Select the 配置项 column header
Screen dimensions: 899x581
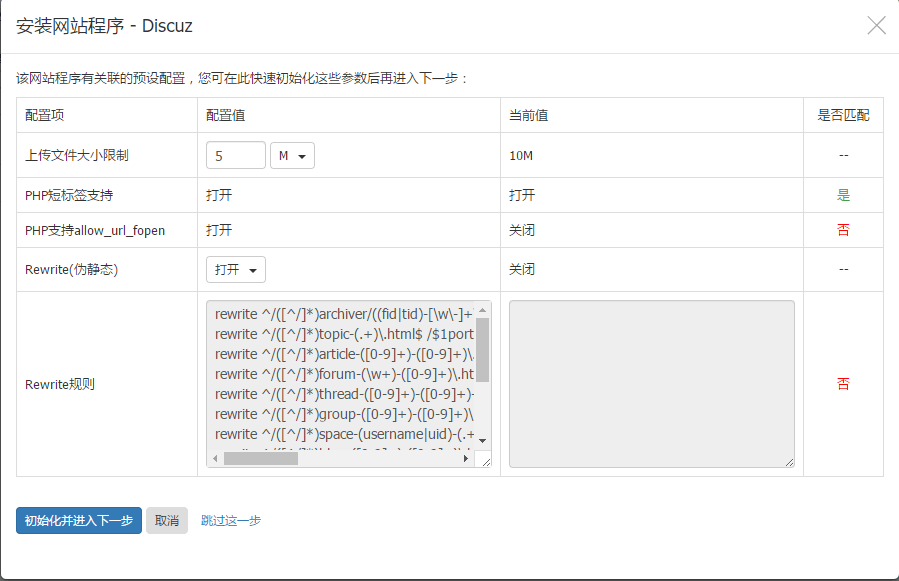45,115
